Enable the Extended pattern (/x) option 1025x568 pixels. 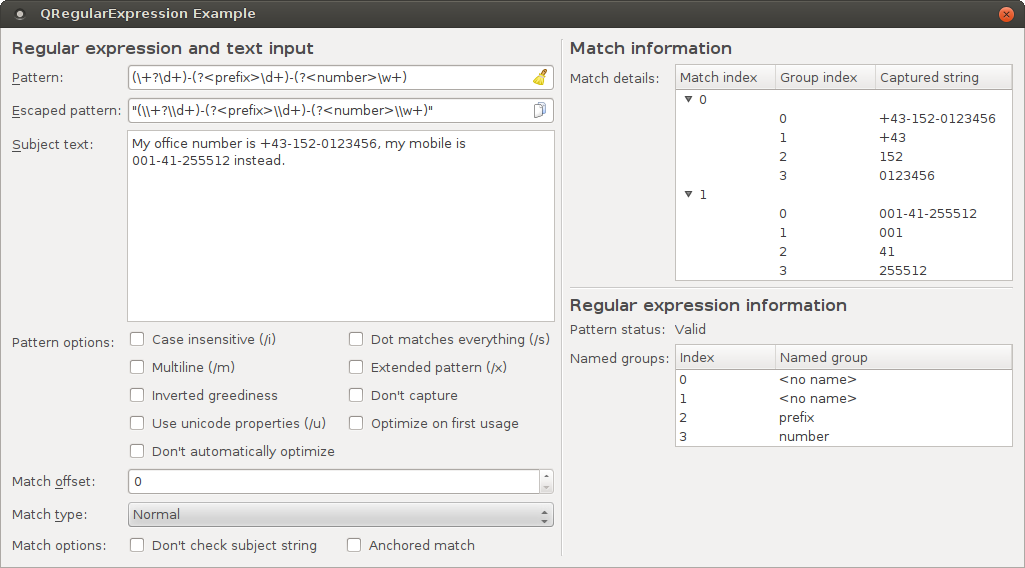pyautogui.click(x=356, y=368)
